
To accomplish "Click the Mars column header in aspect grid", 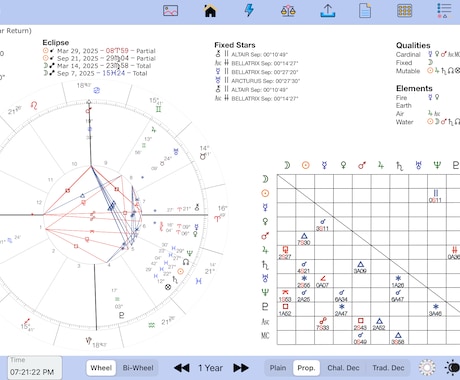I will 362,165.
